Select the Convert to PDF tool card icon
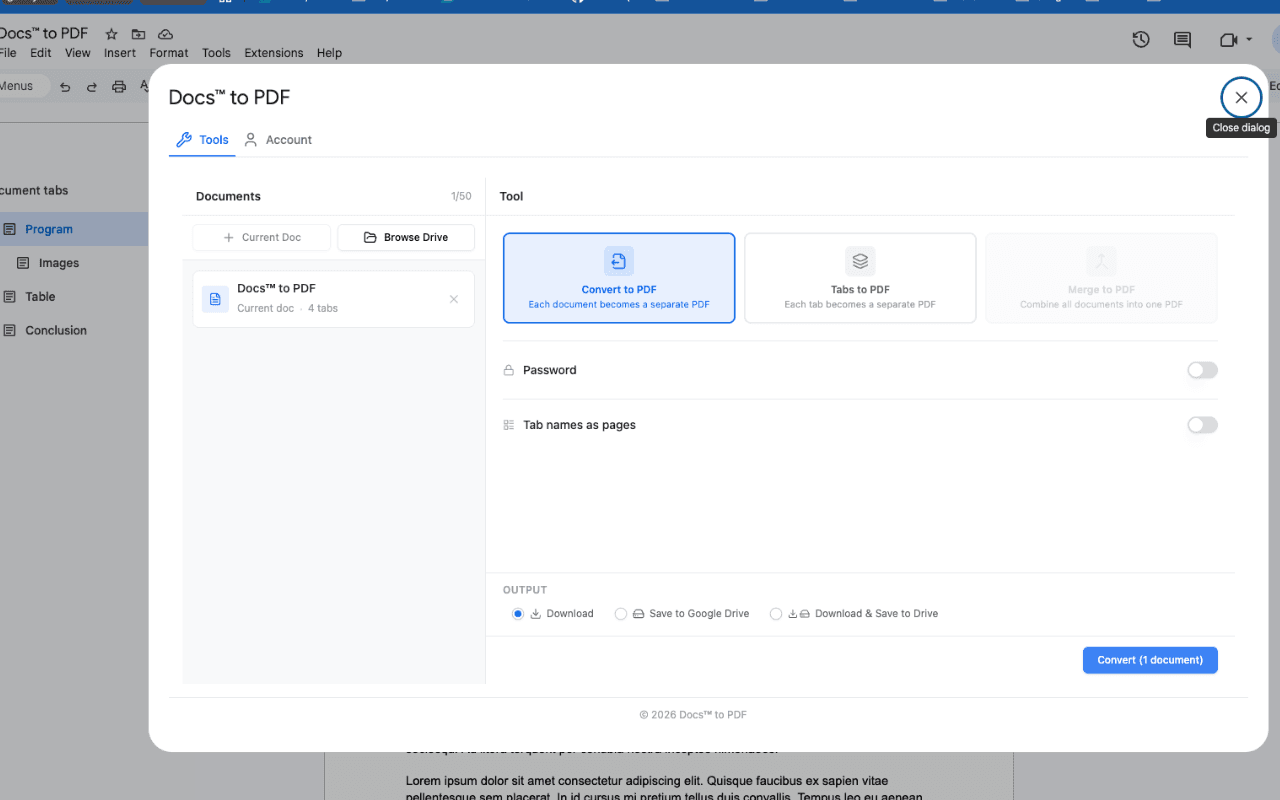Viewport: 1280px width, 800px height. 618,261
